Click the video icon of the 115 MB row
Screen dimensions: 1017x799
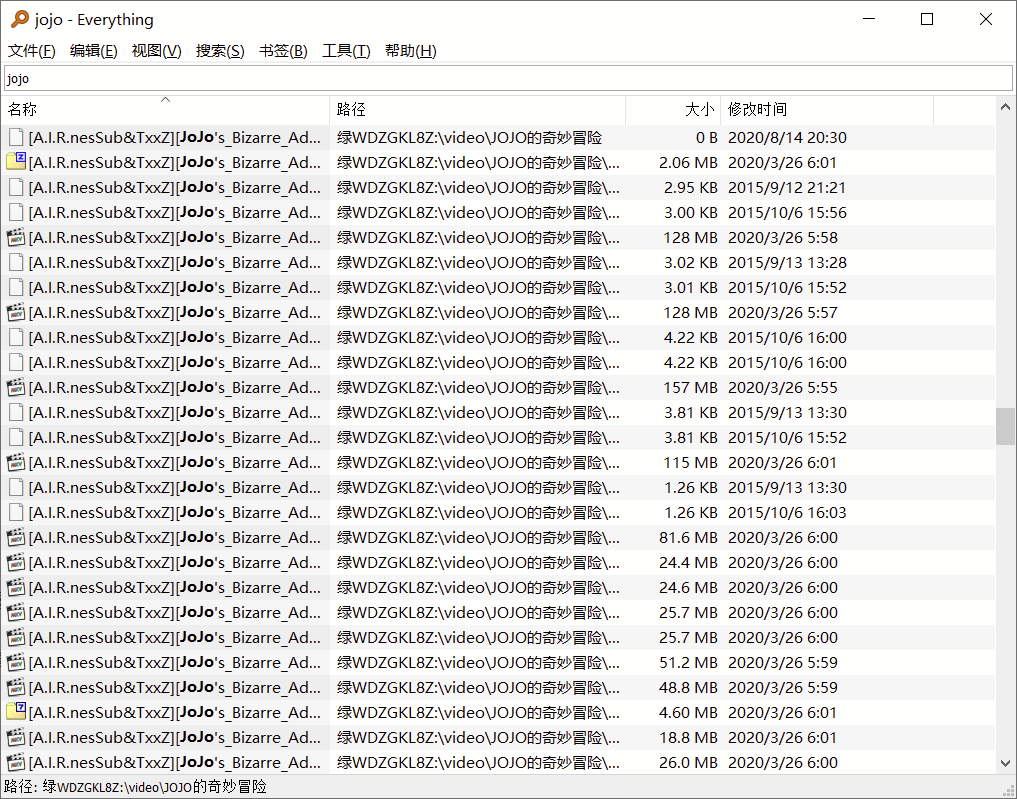[16, 462]
